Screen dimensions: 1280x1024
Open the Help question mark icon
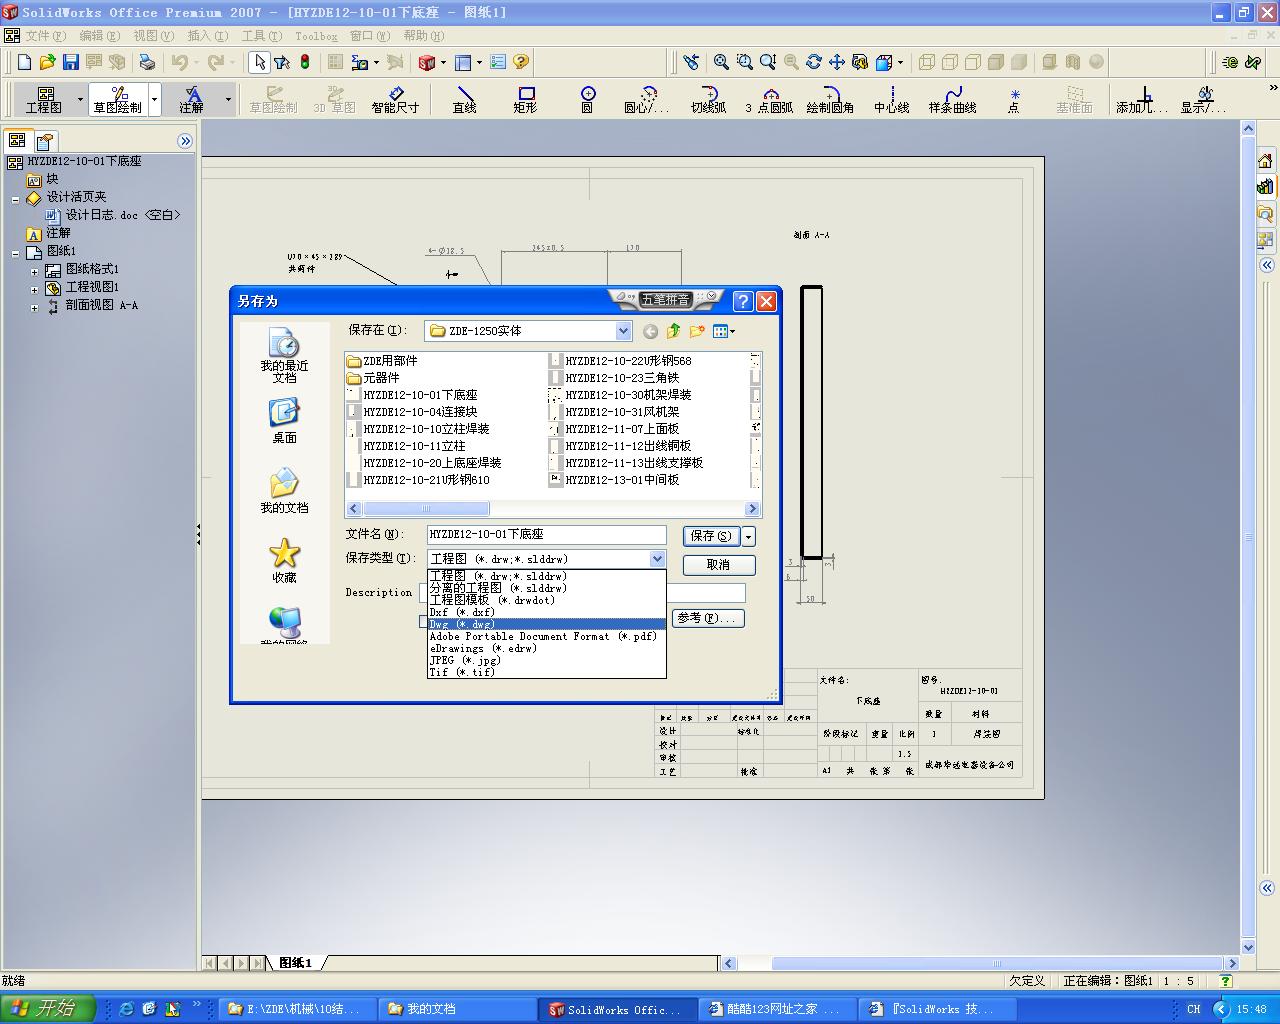coord(520,62)
